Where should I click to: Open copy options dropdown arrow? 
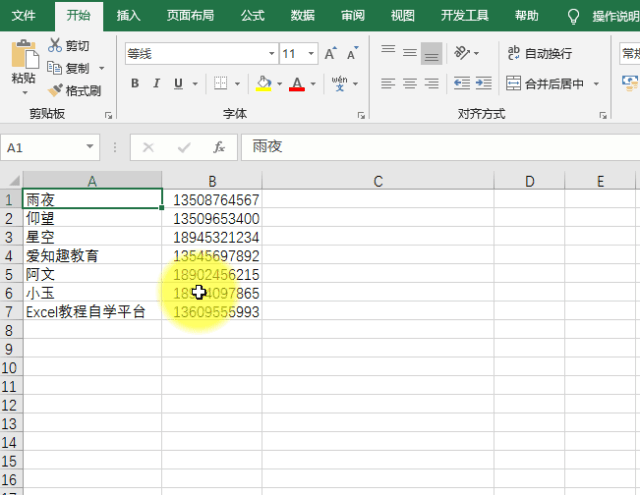102,68
